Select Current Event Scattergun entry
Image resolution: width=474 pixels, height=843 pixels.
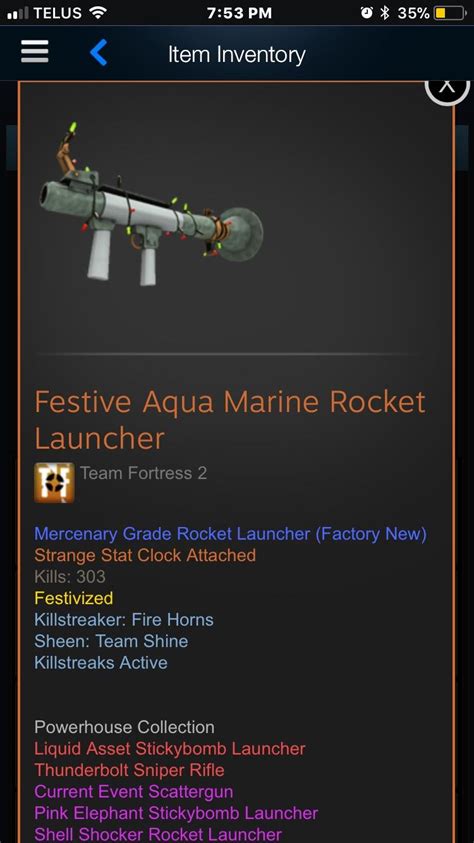(134, 791)
